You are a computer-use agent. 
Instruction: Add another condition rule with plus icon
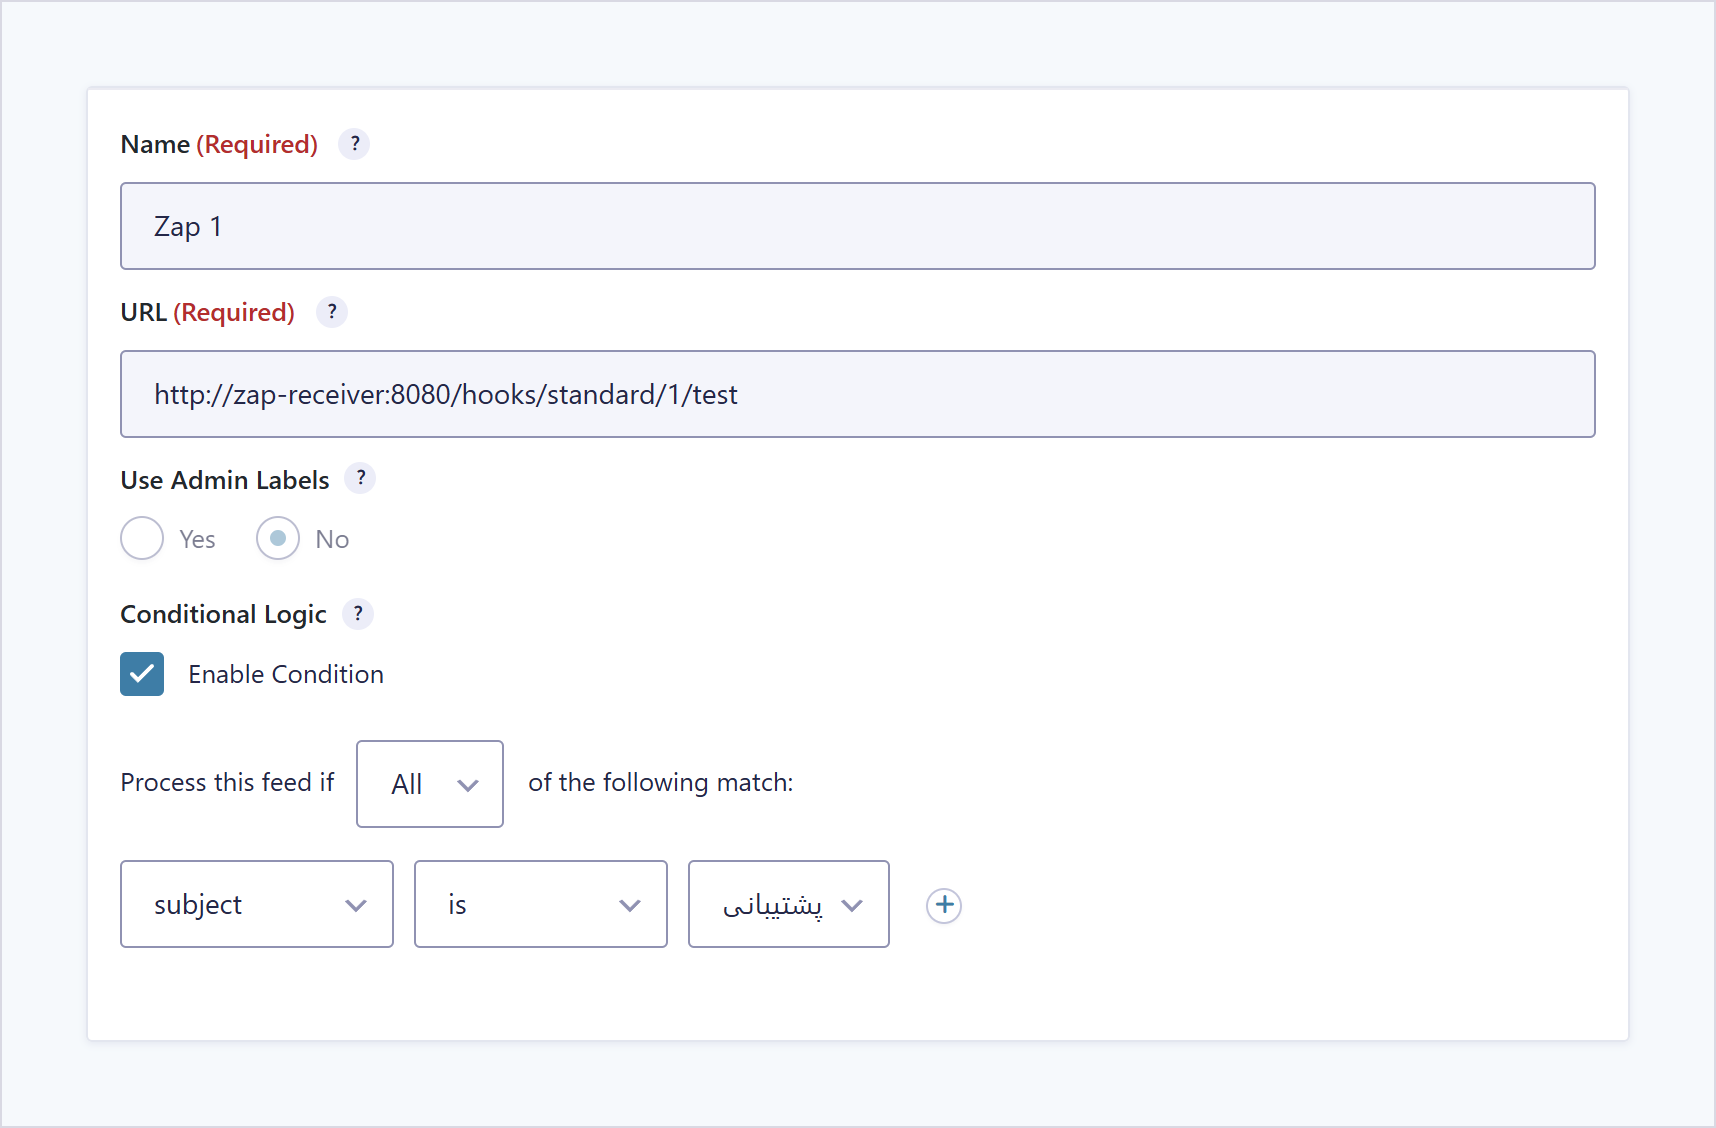(x=944, y=905)
